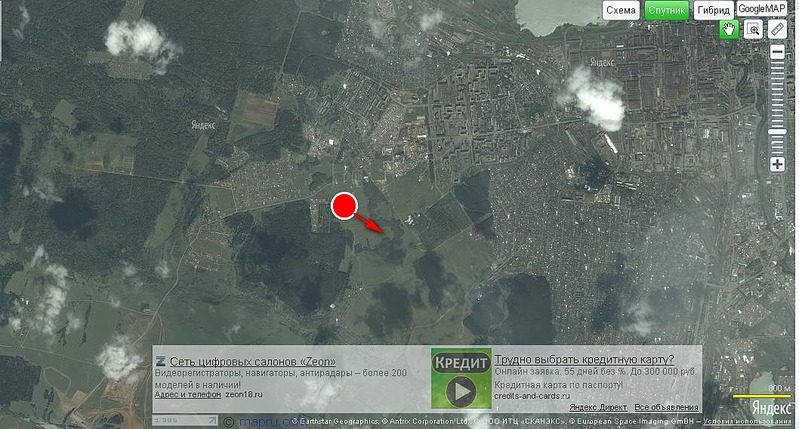Viewport: 799px width, 429px height.
Task: Click the Zeon logo icon in ad
Action: click(160, 362)
